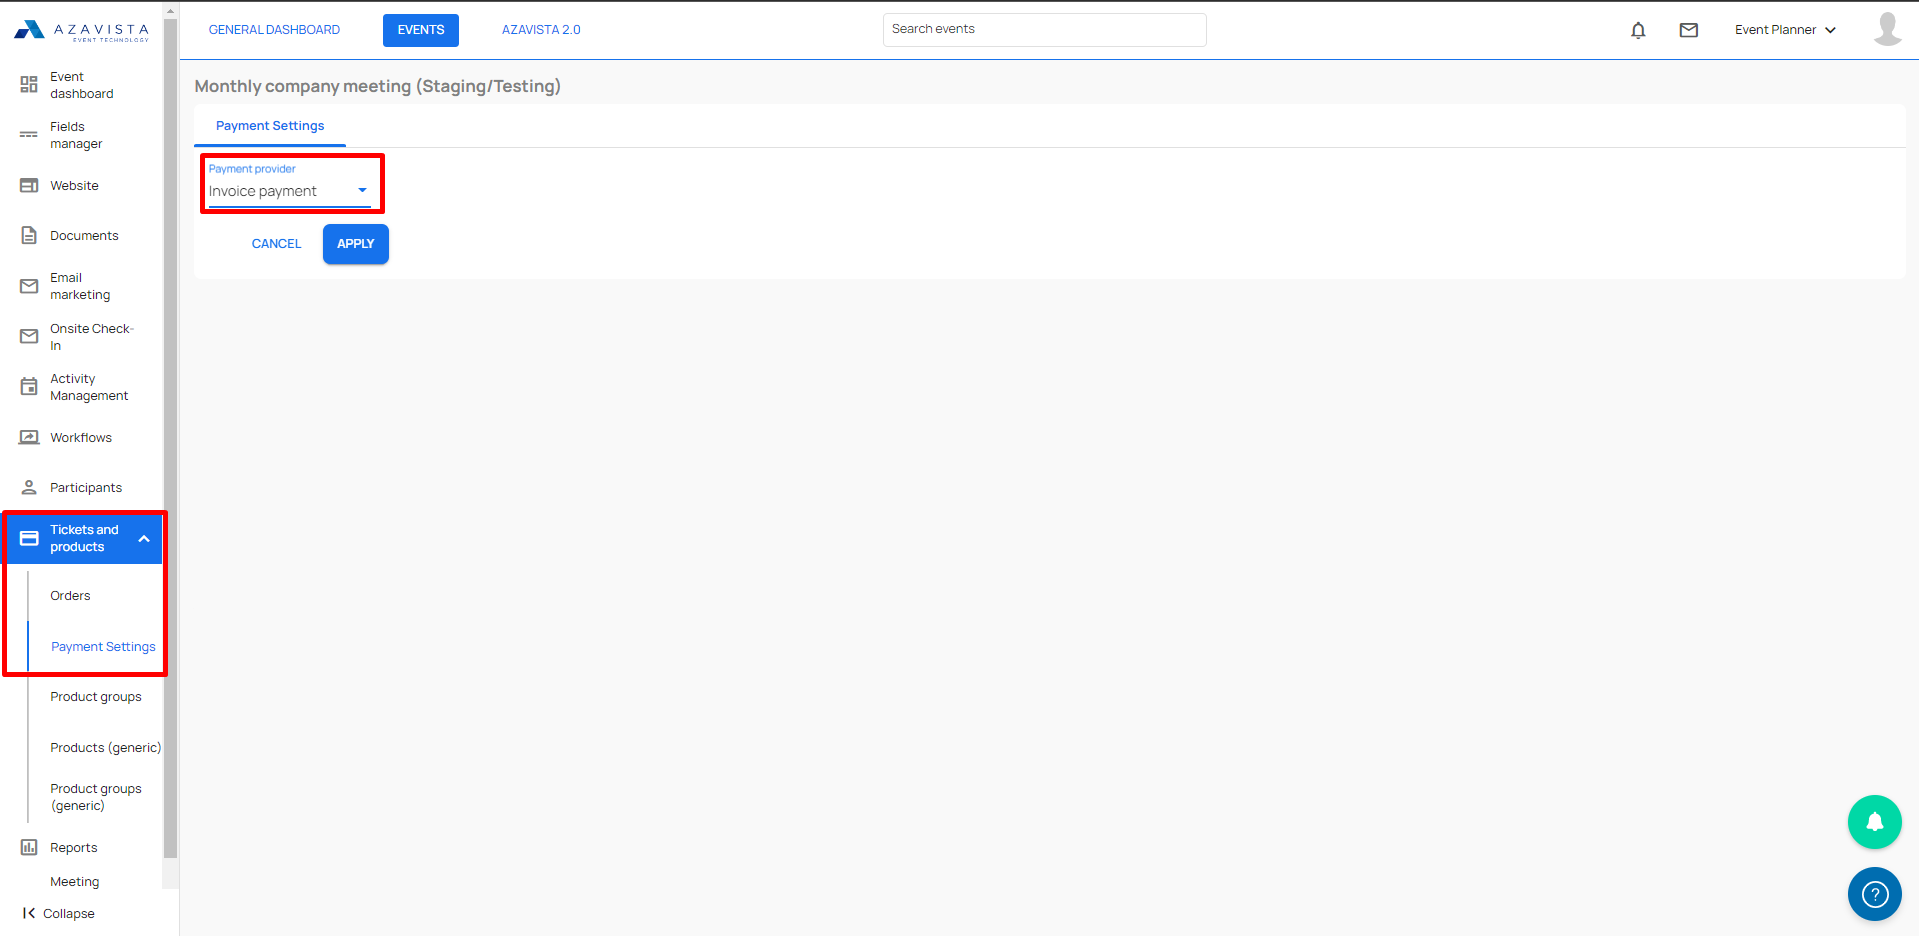Viewport: 1919px width, 936px height.
Task: Click the Email marketing envelope icon
Action: [29, 286]
